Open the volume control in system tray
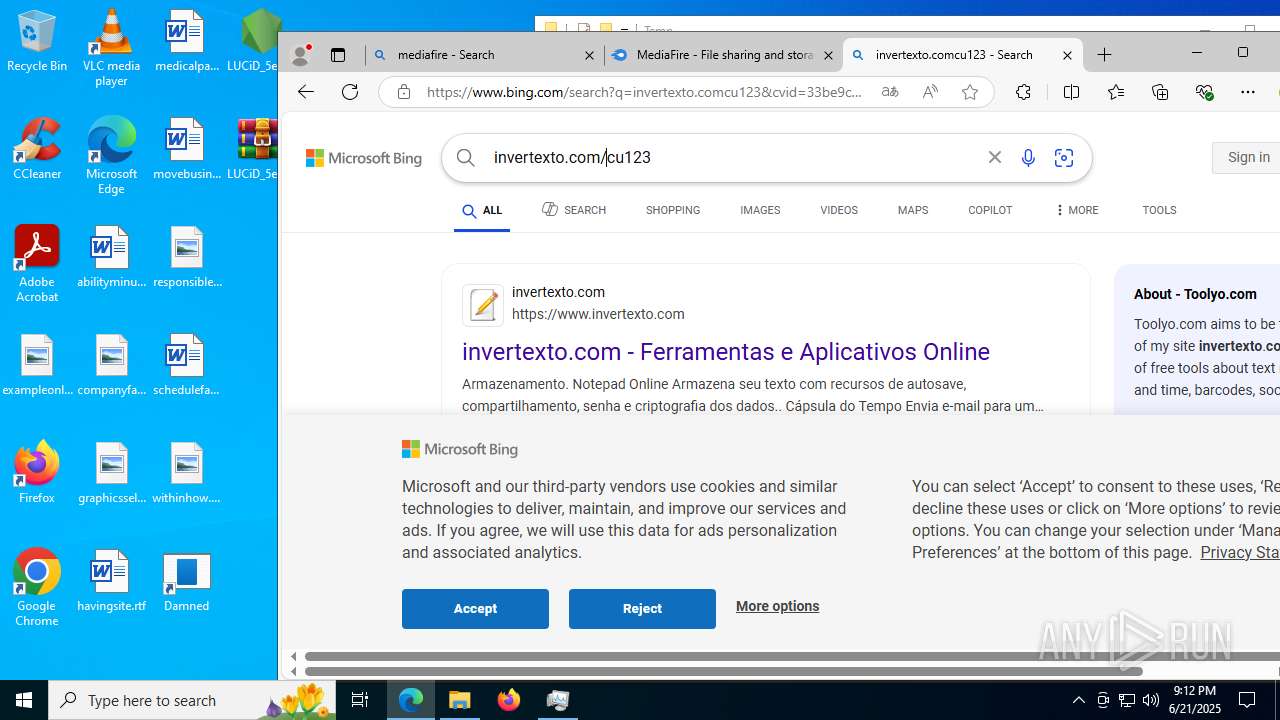The width and height of the screenshot is (1280, 720). click(x=1151, y=700)
